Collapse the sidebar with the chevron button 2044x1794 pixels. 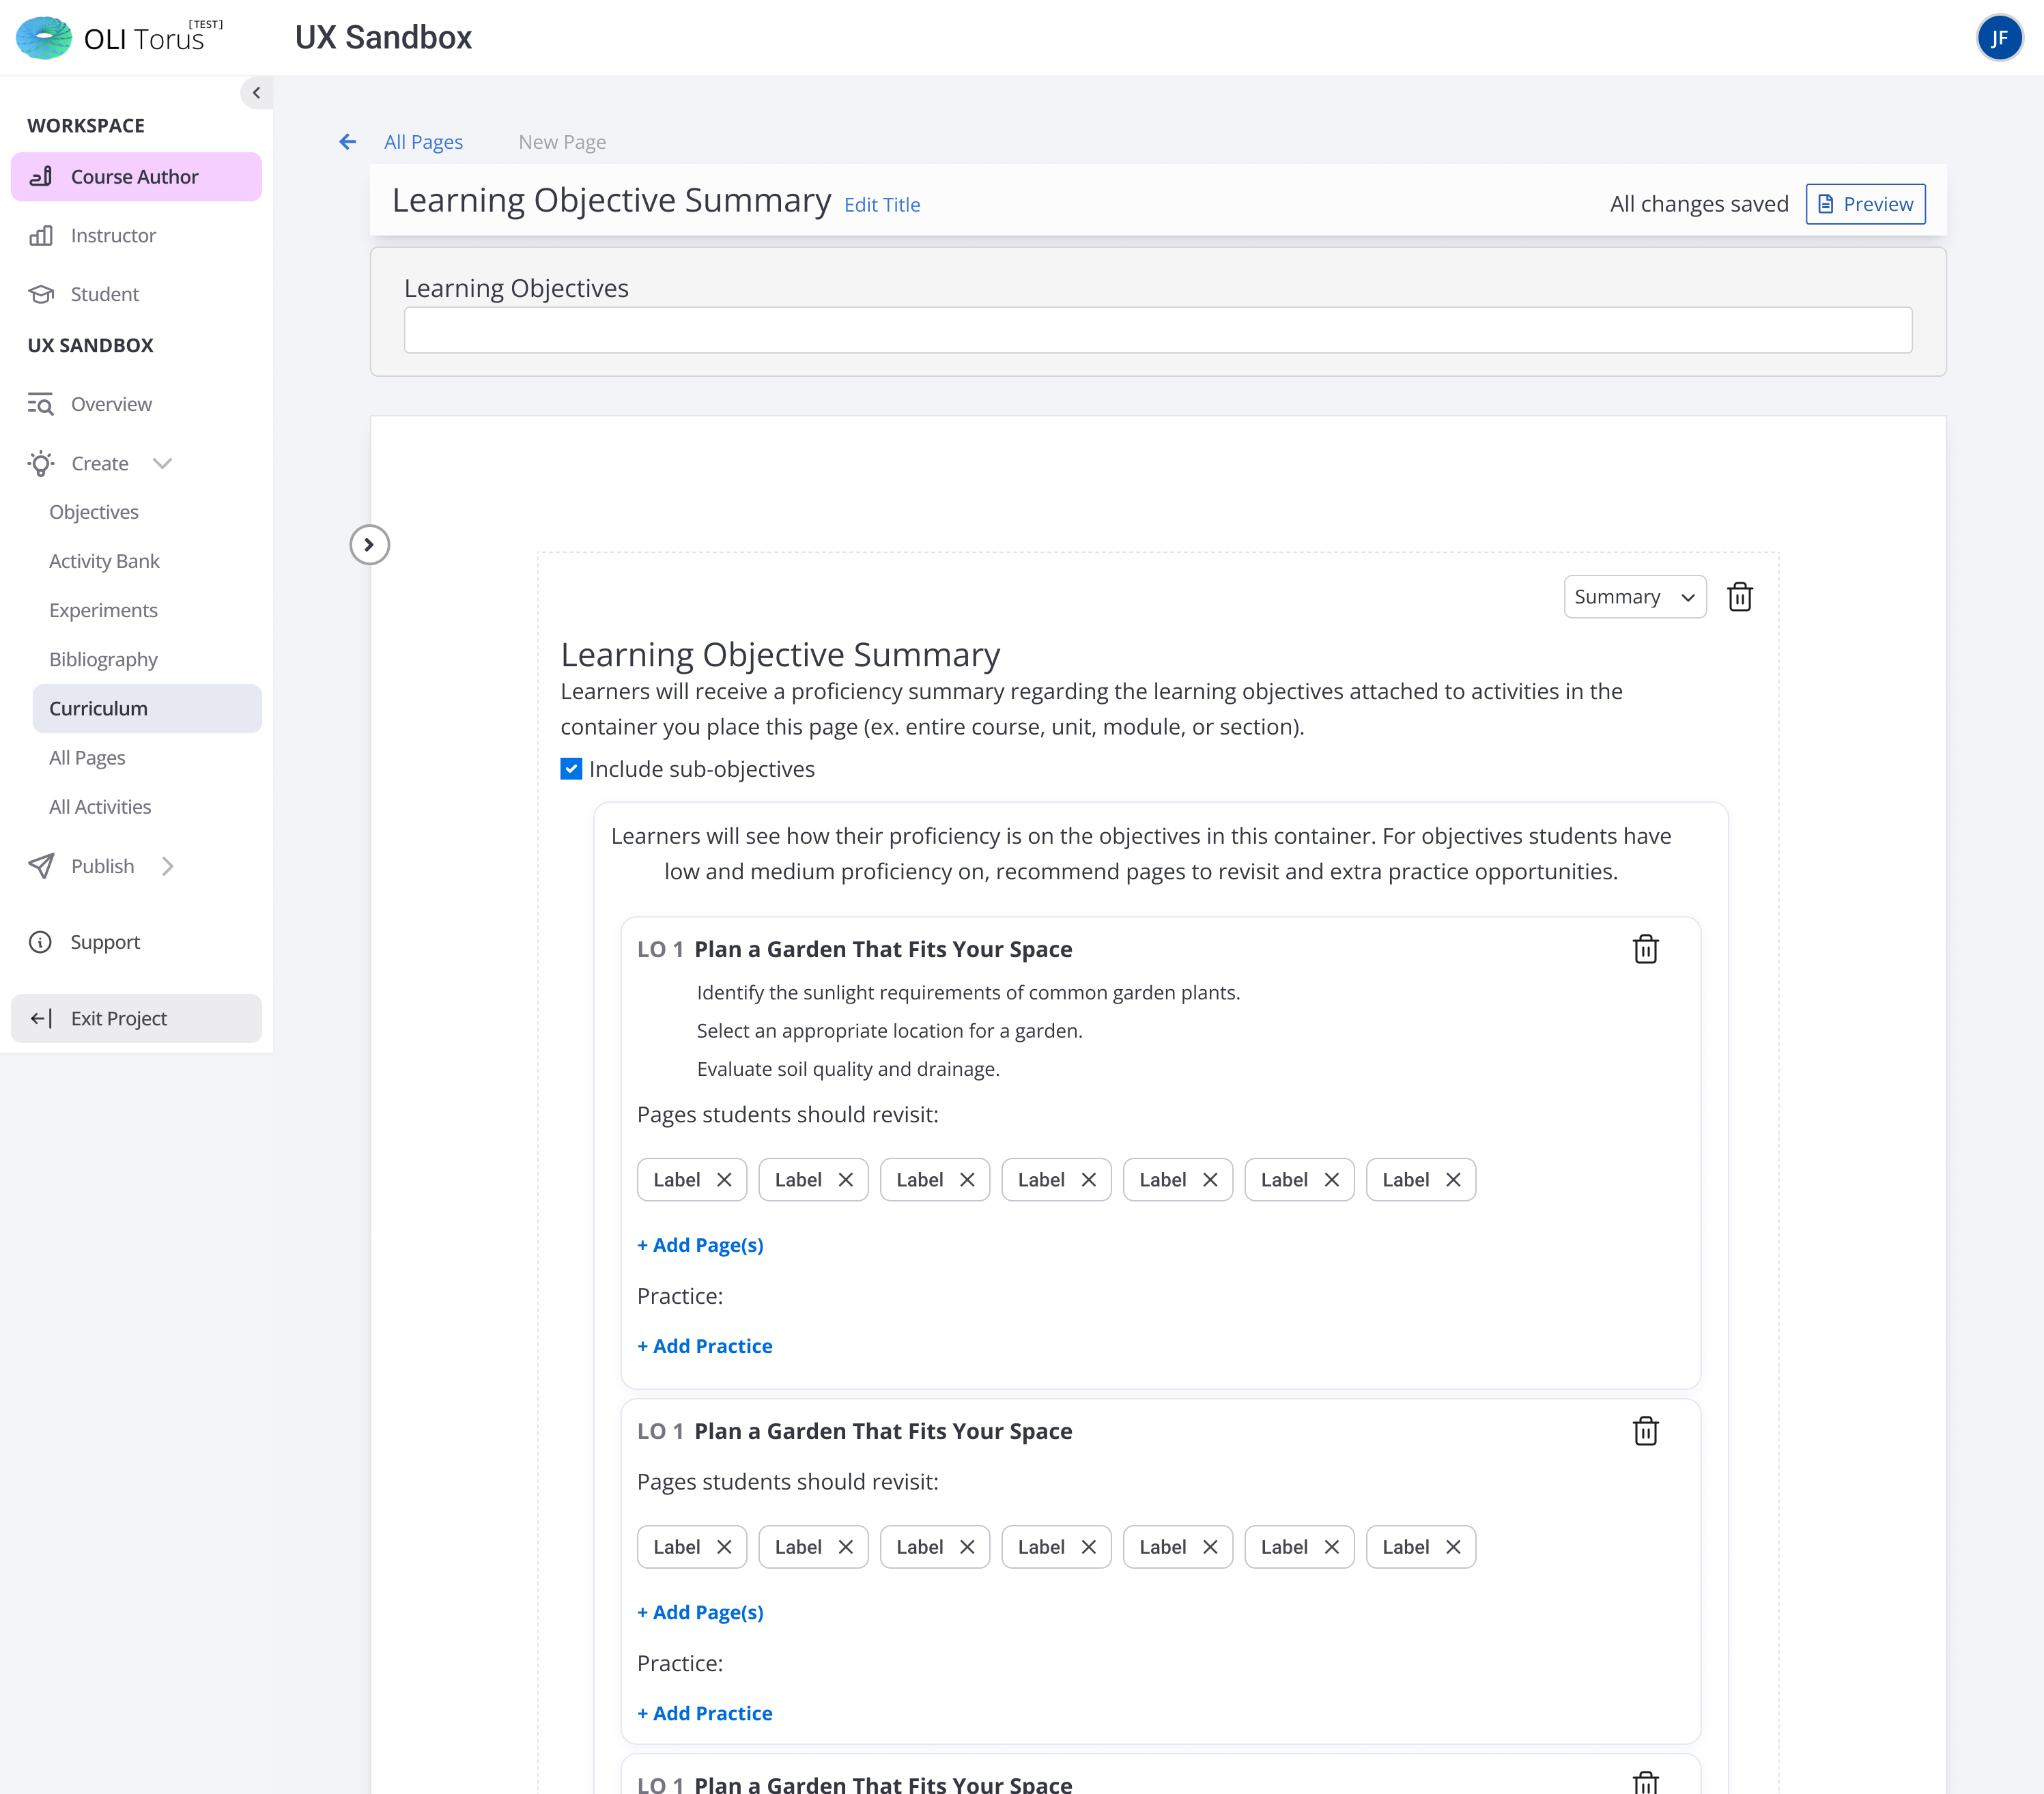point(256,93)
